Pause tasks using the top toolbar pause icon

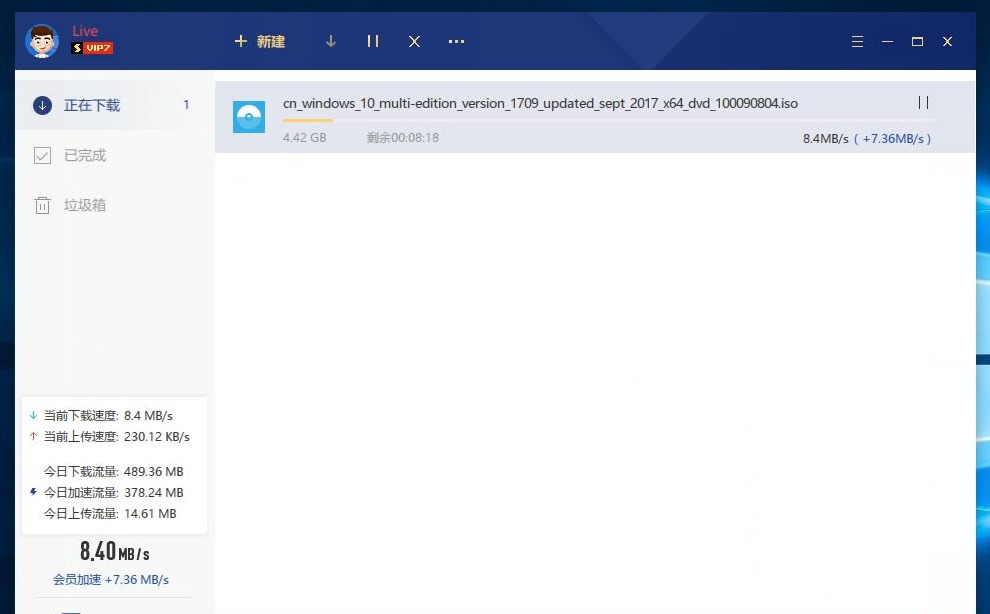tap(373, 42)
